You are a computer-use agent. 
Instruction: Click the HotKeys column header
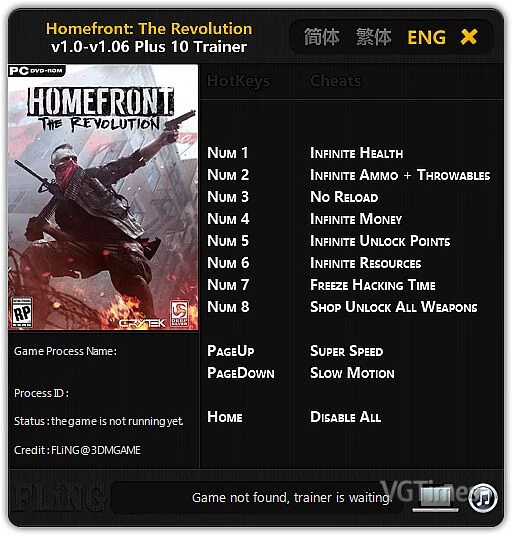[x=238, y=81]
